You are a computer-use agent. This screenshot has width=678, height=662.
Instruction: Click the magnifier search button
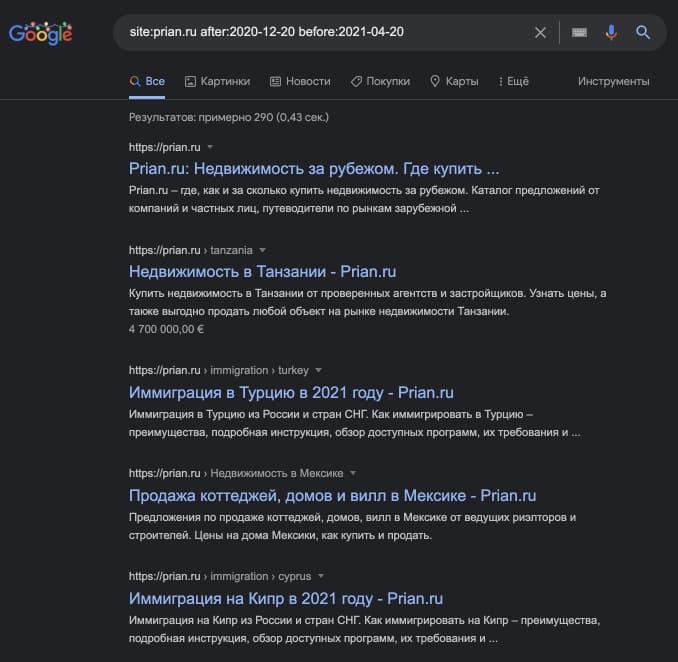click(643, 32)
